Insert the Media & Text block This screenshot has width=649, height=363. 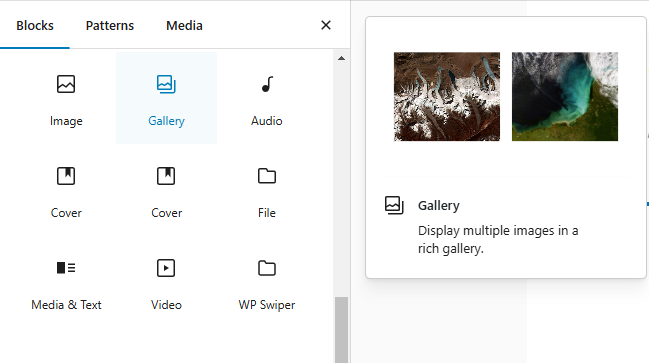[x=66, y=282]
